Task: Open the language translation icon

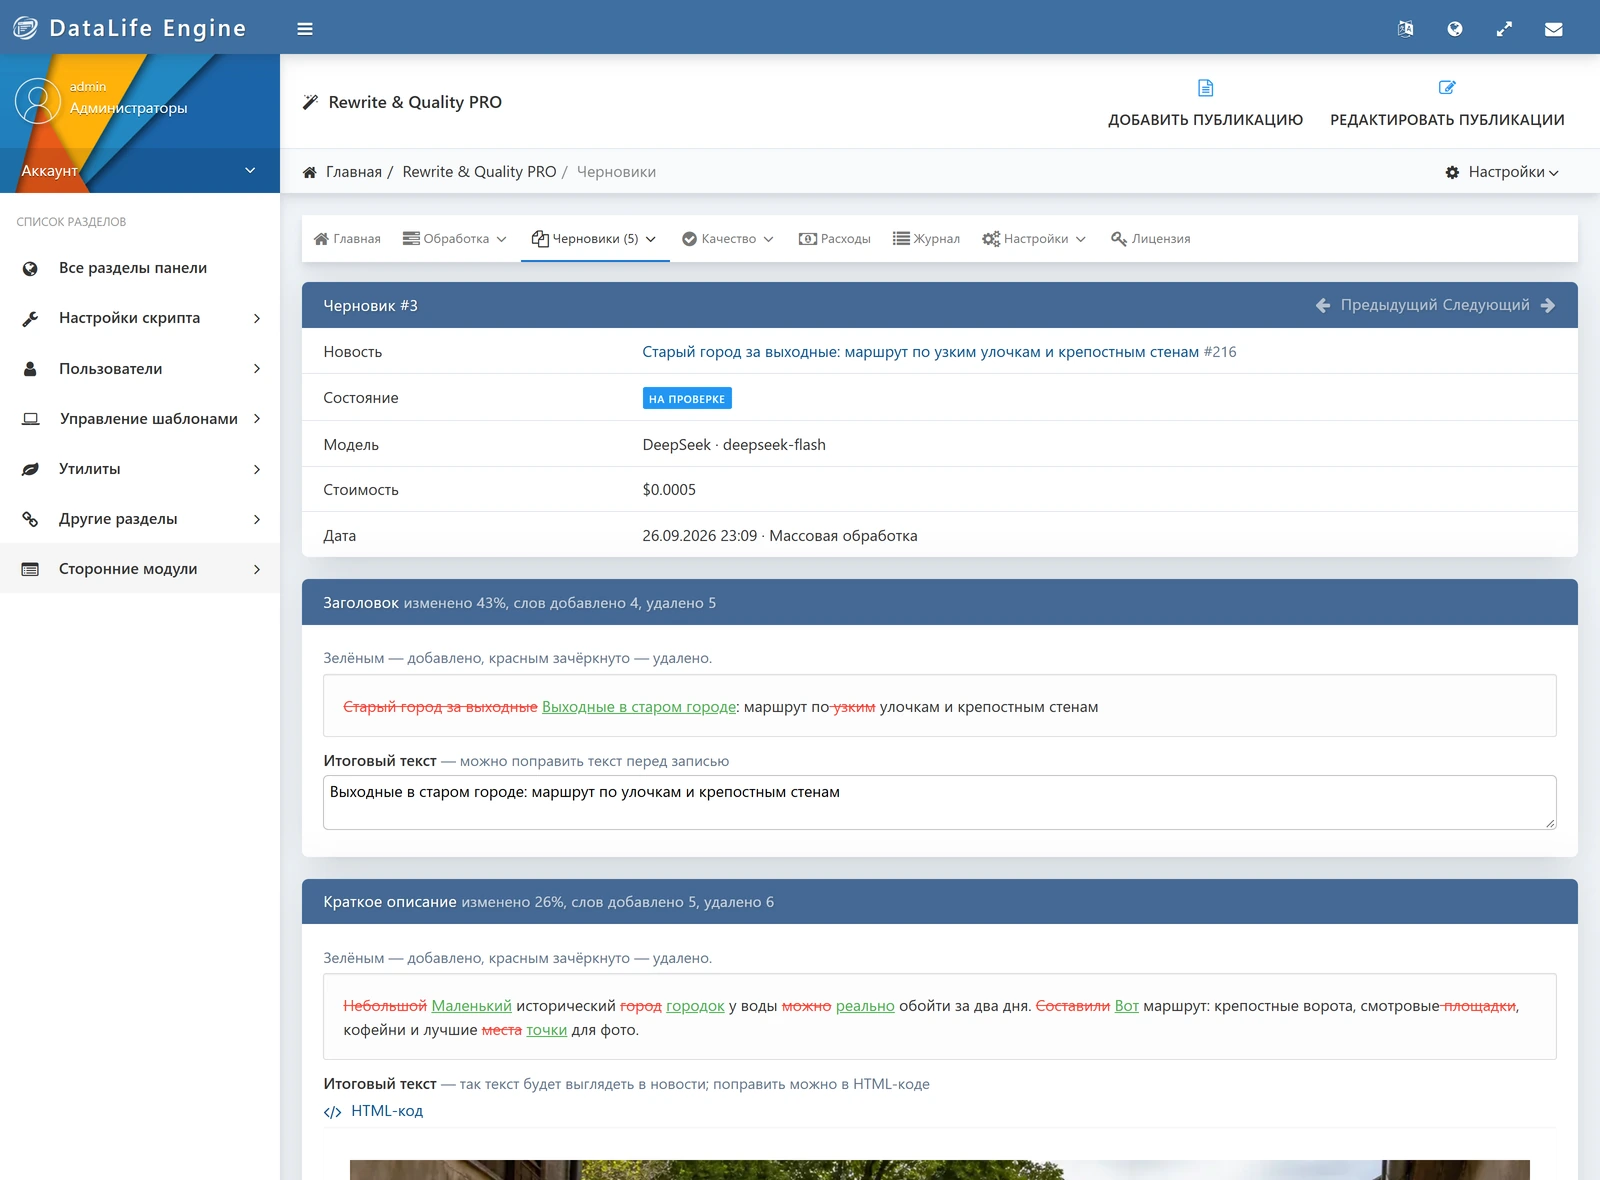Action: tap(1405, 29)
